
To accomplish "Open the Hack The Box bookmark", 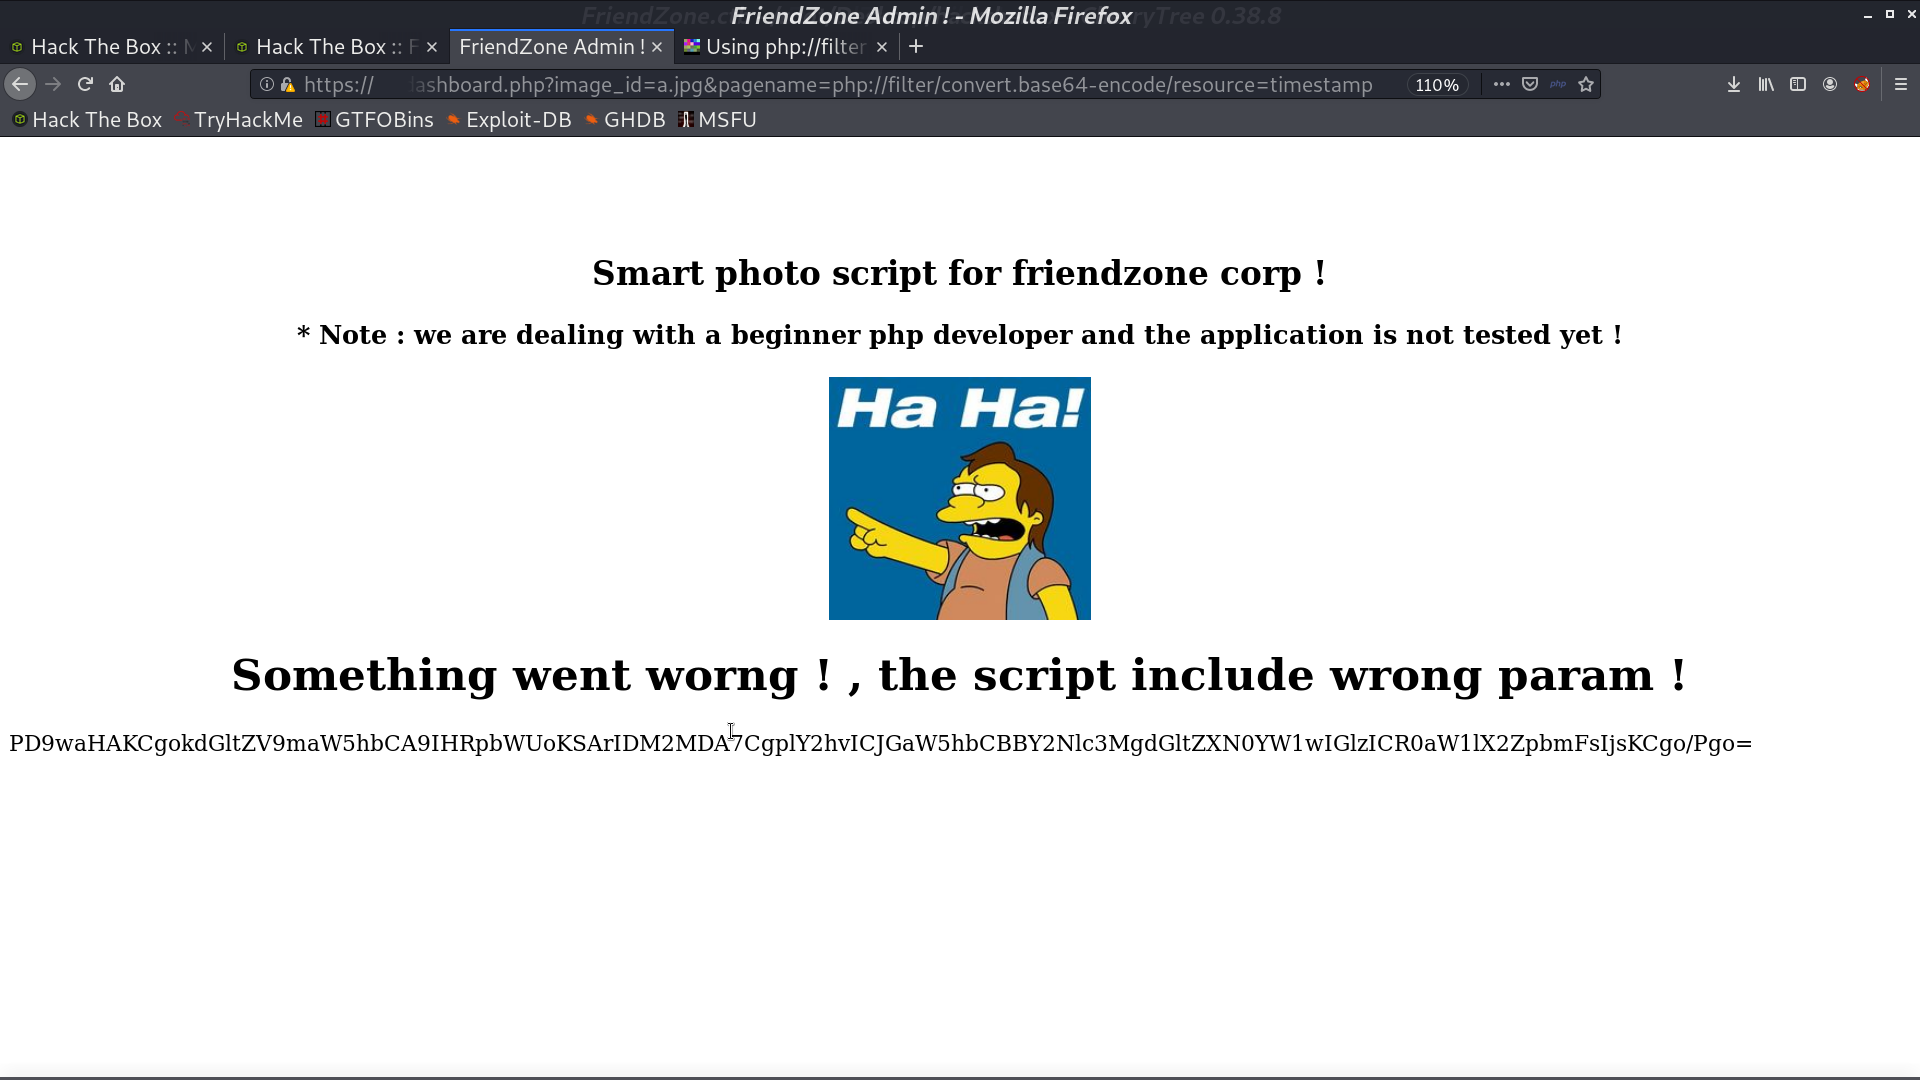I will click(x=87, y=120).
